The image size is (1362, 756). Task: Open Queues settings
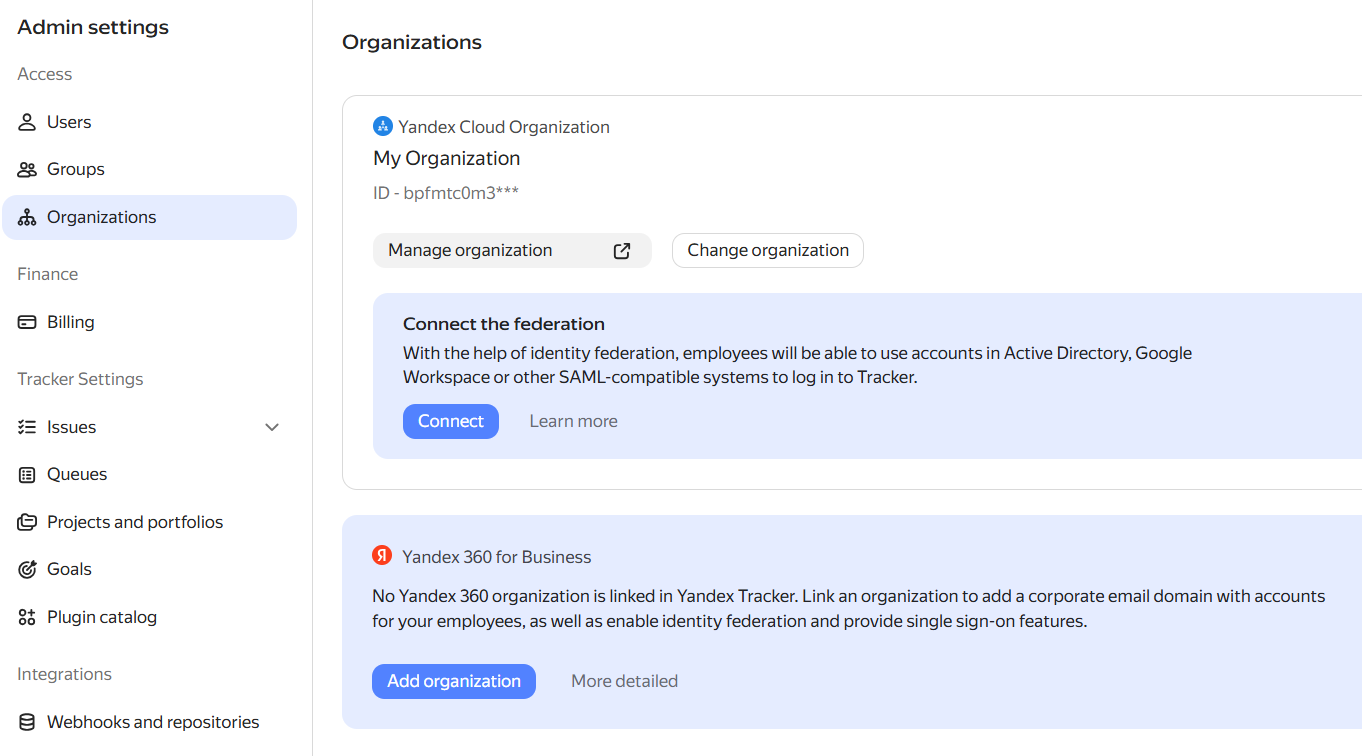150,474
